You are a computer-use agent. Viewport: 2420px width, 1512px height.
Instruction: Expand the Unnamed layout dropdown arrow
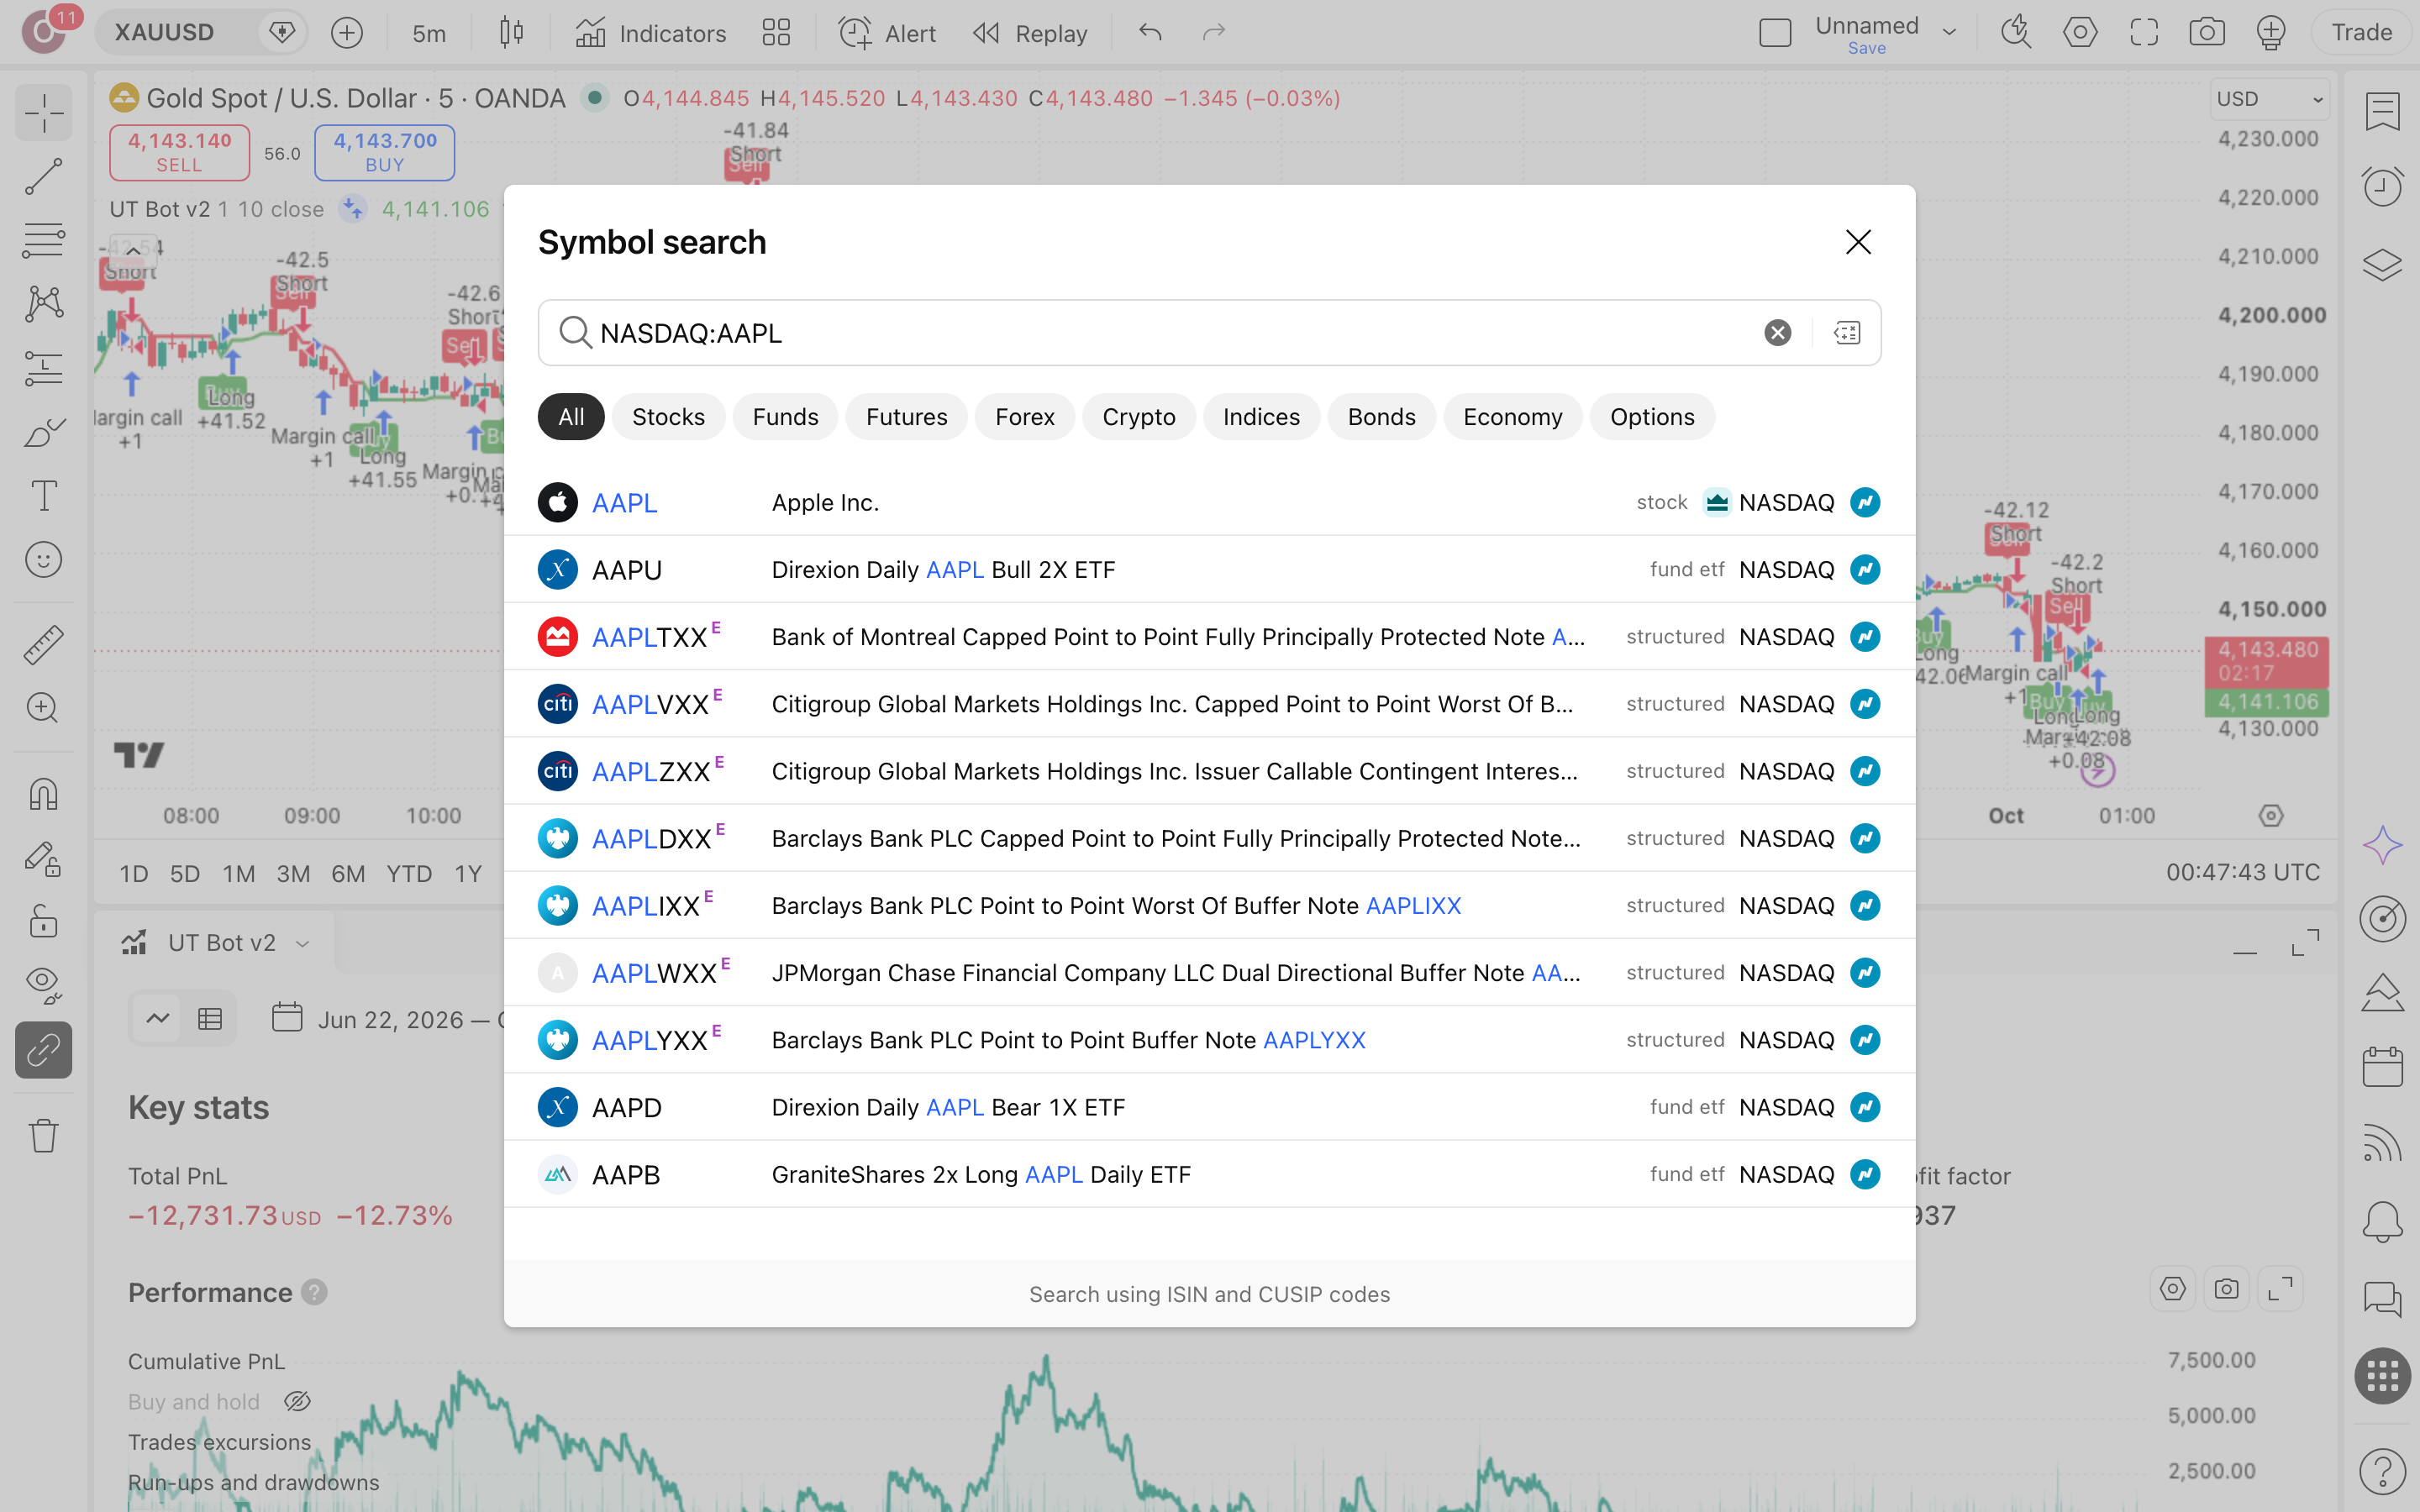pos(1949,32)
